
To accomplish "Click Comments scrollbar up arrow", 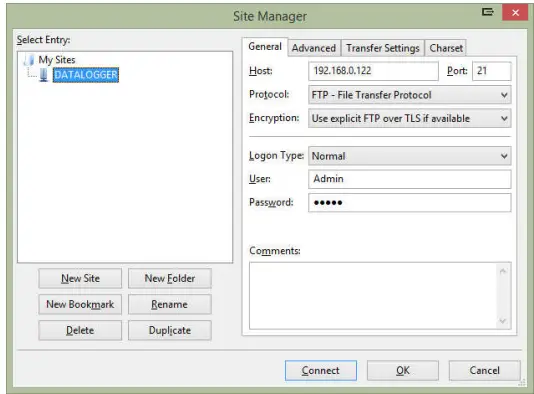I will [503, 271].
